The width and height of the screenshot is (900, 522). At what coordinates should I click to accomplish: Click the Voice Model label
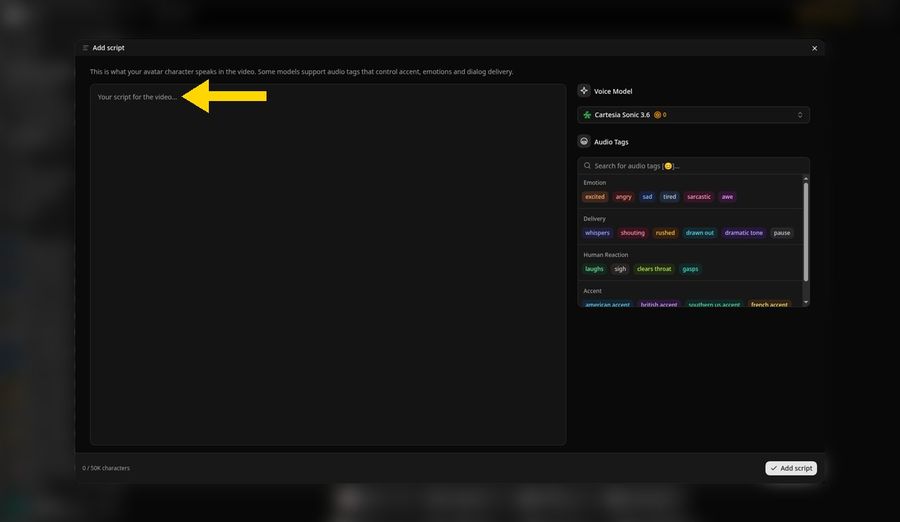click(x=613, y=91)
